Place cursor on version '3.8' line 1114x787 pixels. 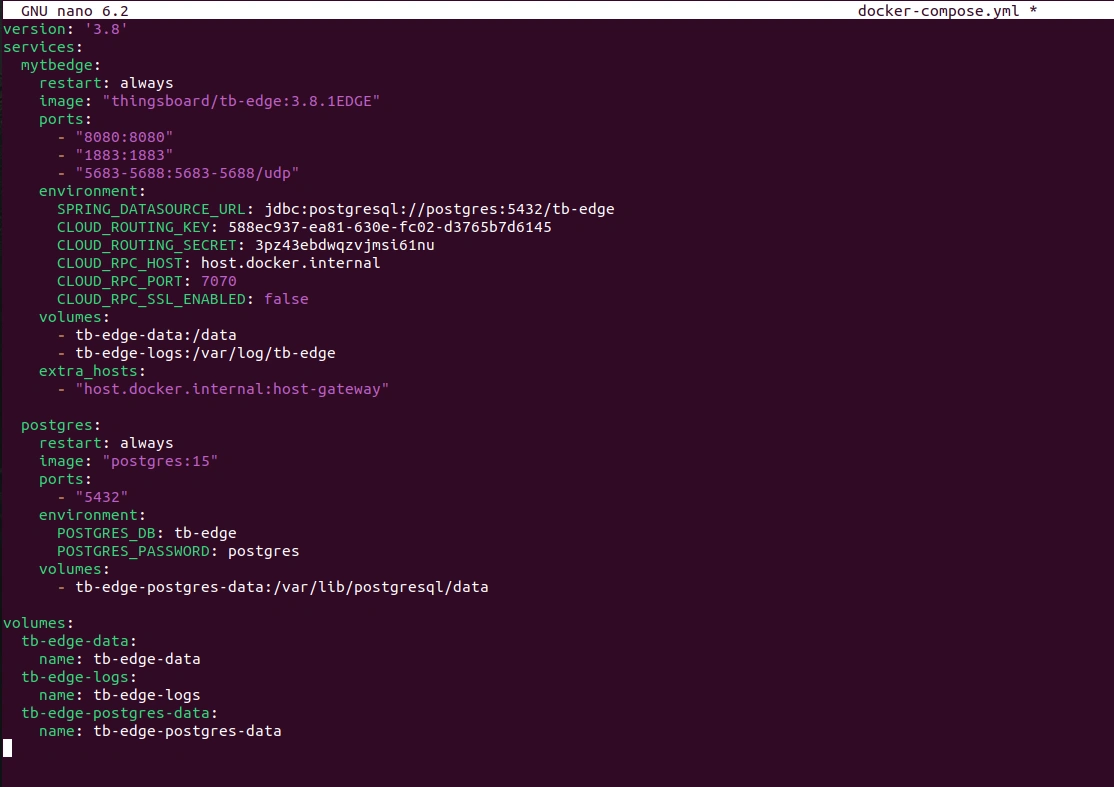(65, 29)
